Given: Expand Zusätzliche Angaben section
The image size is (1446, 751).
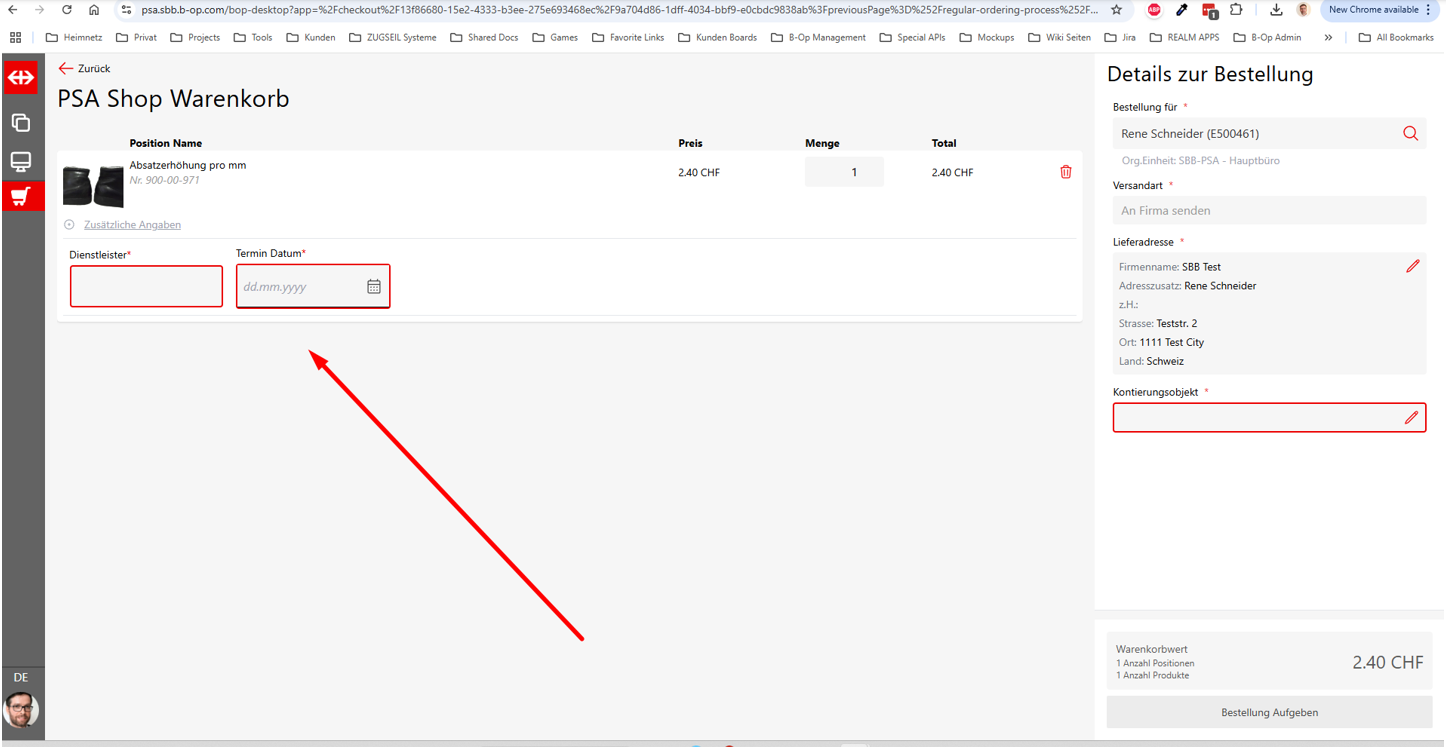Looking at the screenshot, I should point(131,225).
